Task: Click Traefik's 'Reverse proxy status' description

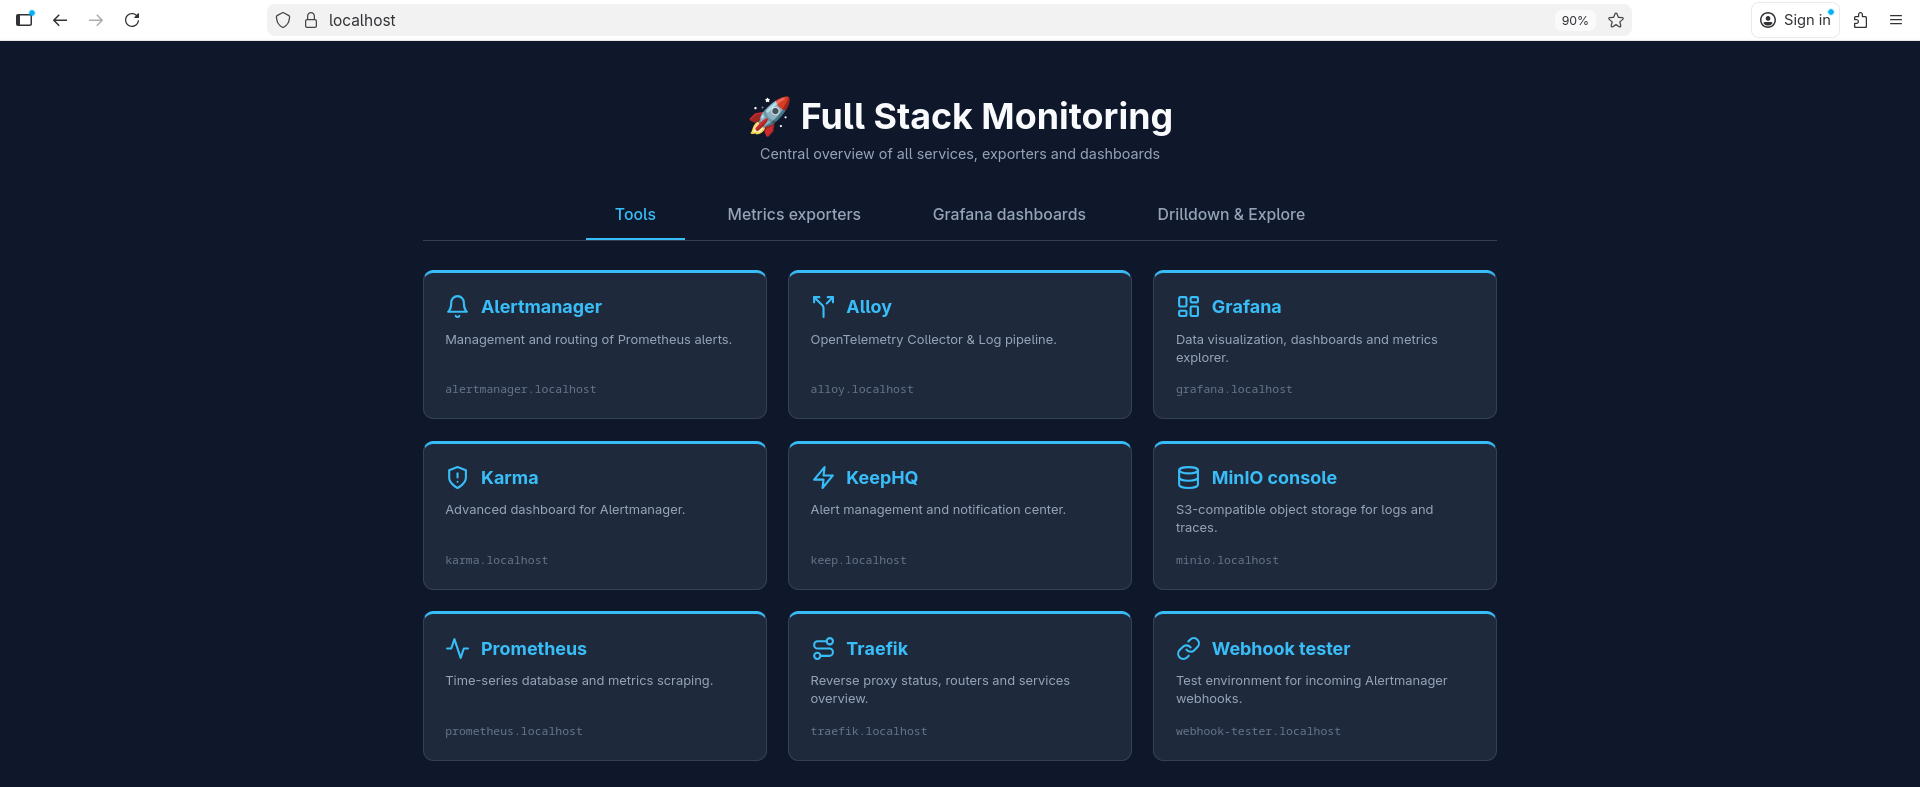Action: point(940,690)
